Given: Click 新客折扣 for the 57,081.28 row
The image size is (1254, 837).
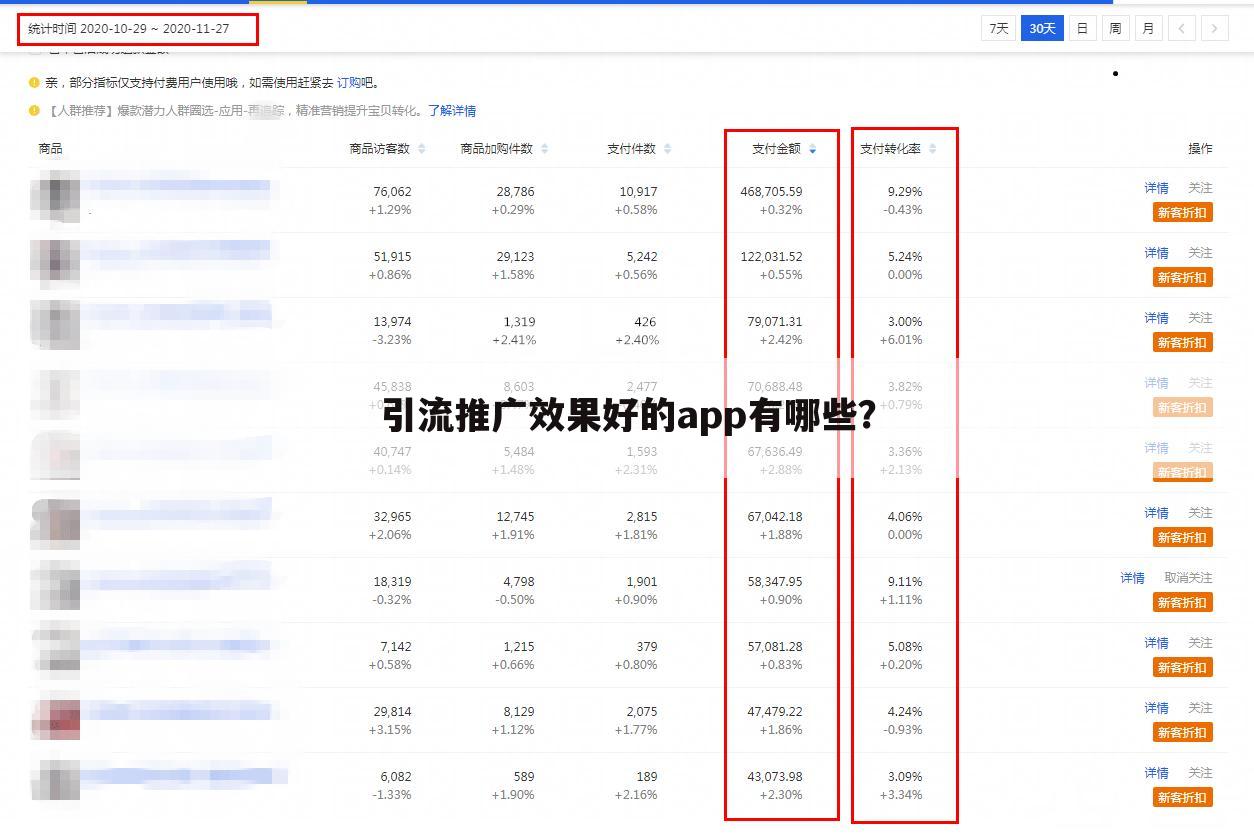Looking at the screenshot, I should point(1183,667).
